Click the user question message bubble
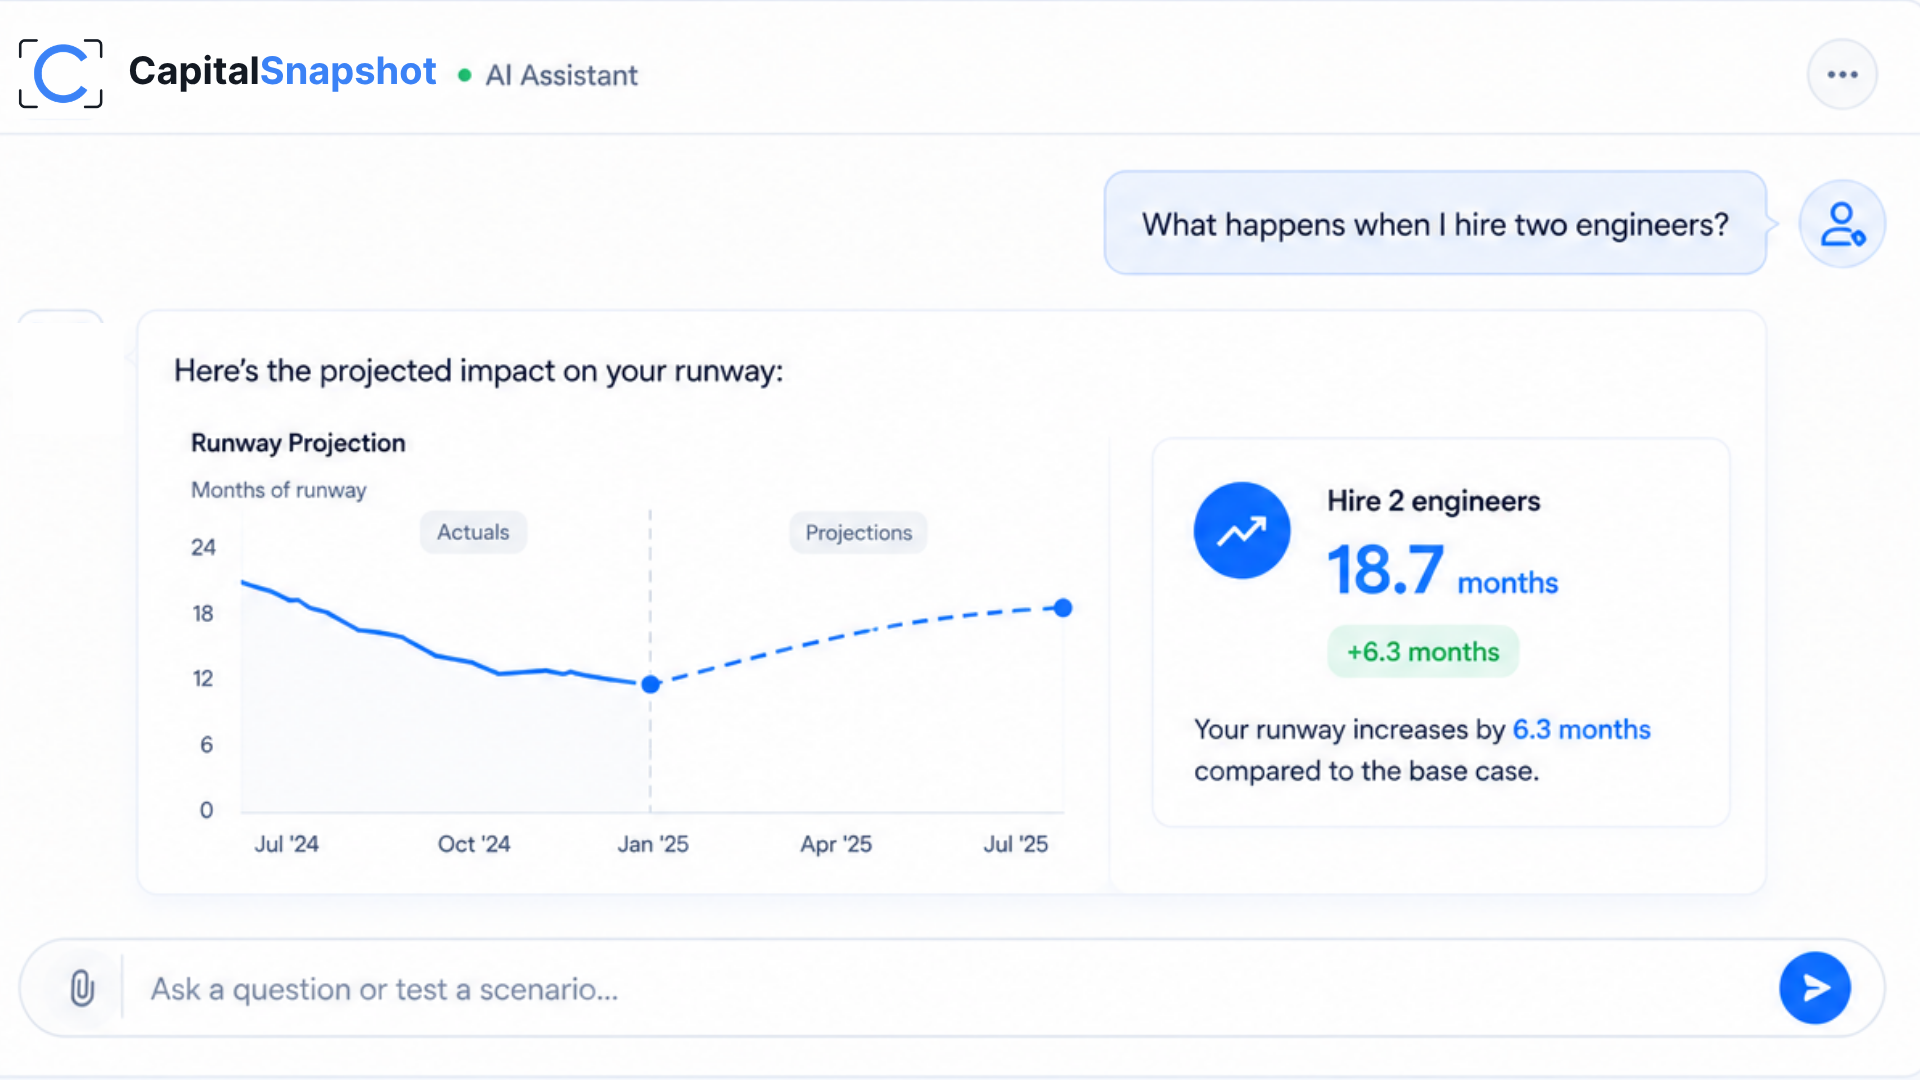Viewport: 1920px width, 1080px height. (1435, 223)
